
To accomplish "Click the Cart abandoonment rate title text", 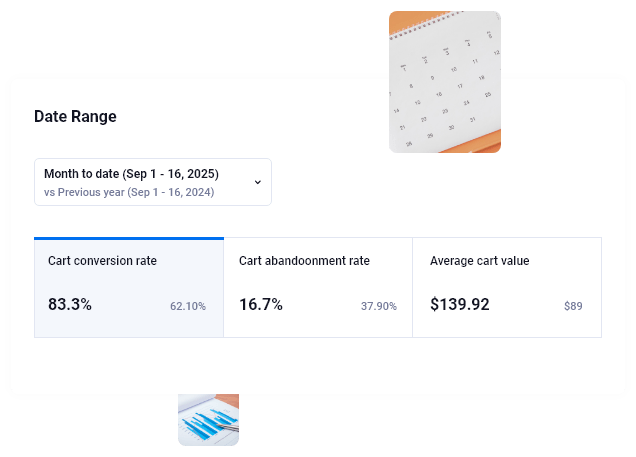I will tap(304, 261).
